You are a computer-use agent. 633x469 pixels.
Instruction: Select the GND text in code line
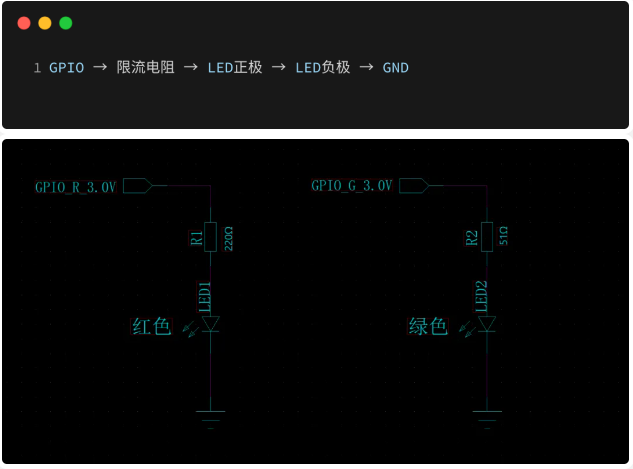click(x=396, y=67)
